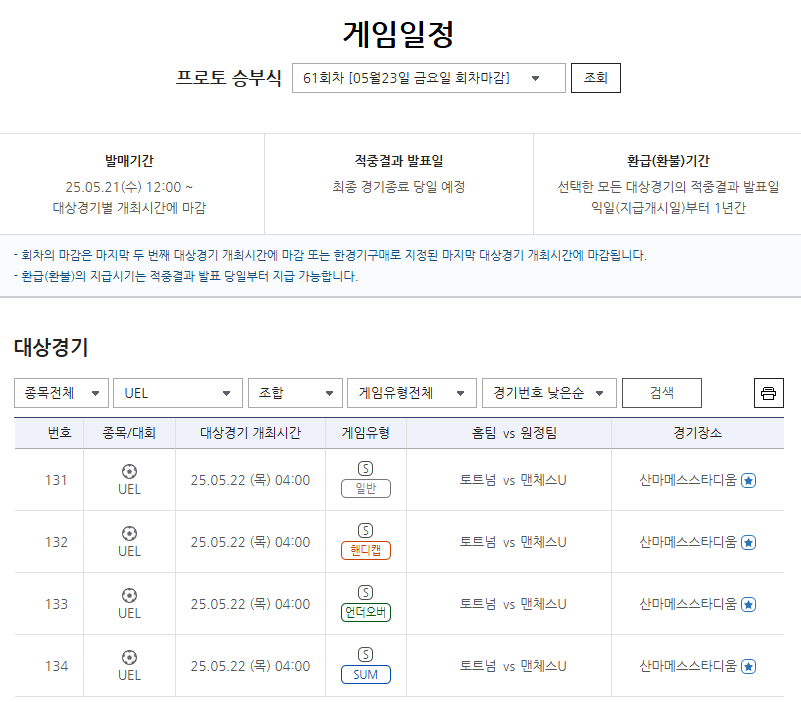Select the 토트넘 vs 맨체스U match 134
Screen dimensions: 801x702
(513, 666)
